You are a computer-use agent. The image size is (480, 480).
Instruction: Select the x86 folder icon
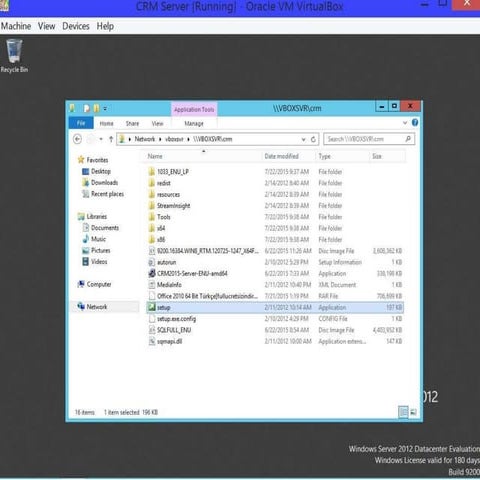152,240
